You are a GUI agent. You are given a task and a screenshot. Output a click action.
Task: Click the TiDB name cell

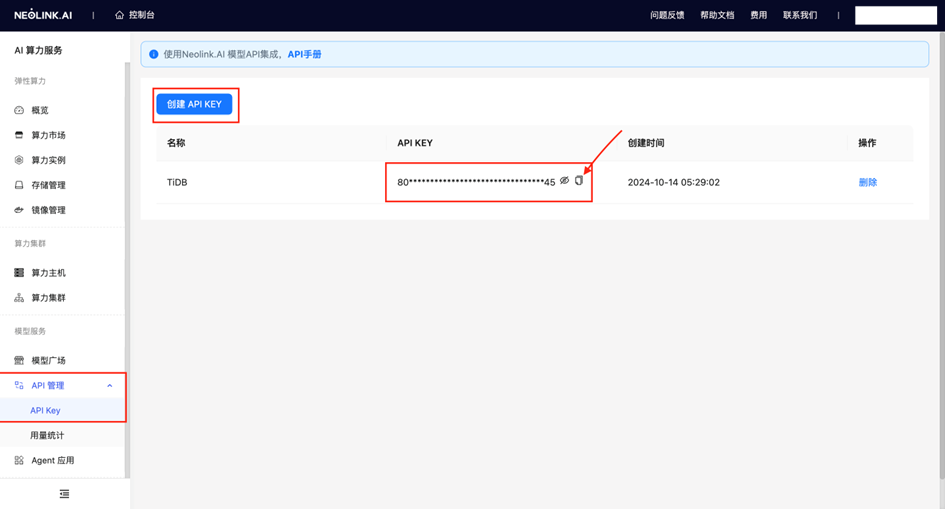click(x=177, y=183)
